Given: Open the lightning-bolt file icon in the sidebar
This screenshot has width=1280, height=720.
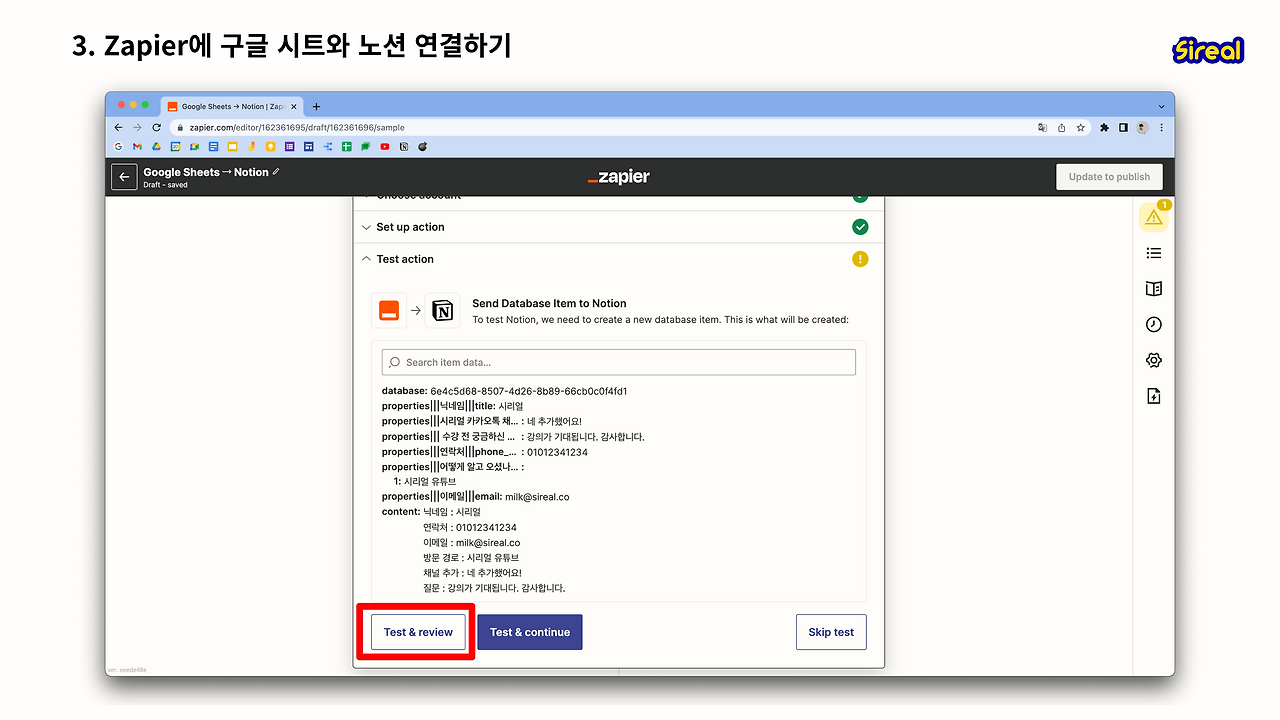Looking at the screenshot, I should (x=1154, y=396).
